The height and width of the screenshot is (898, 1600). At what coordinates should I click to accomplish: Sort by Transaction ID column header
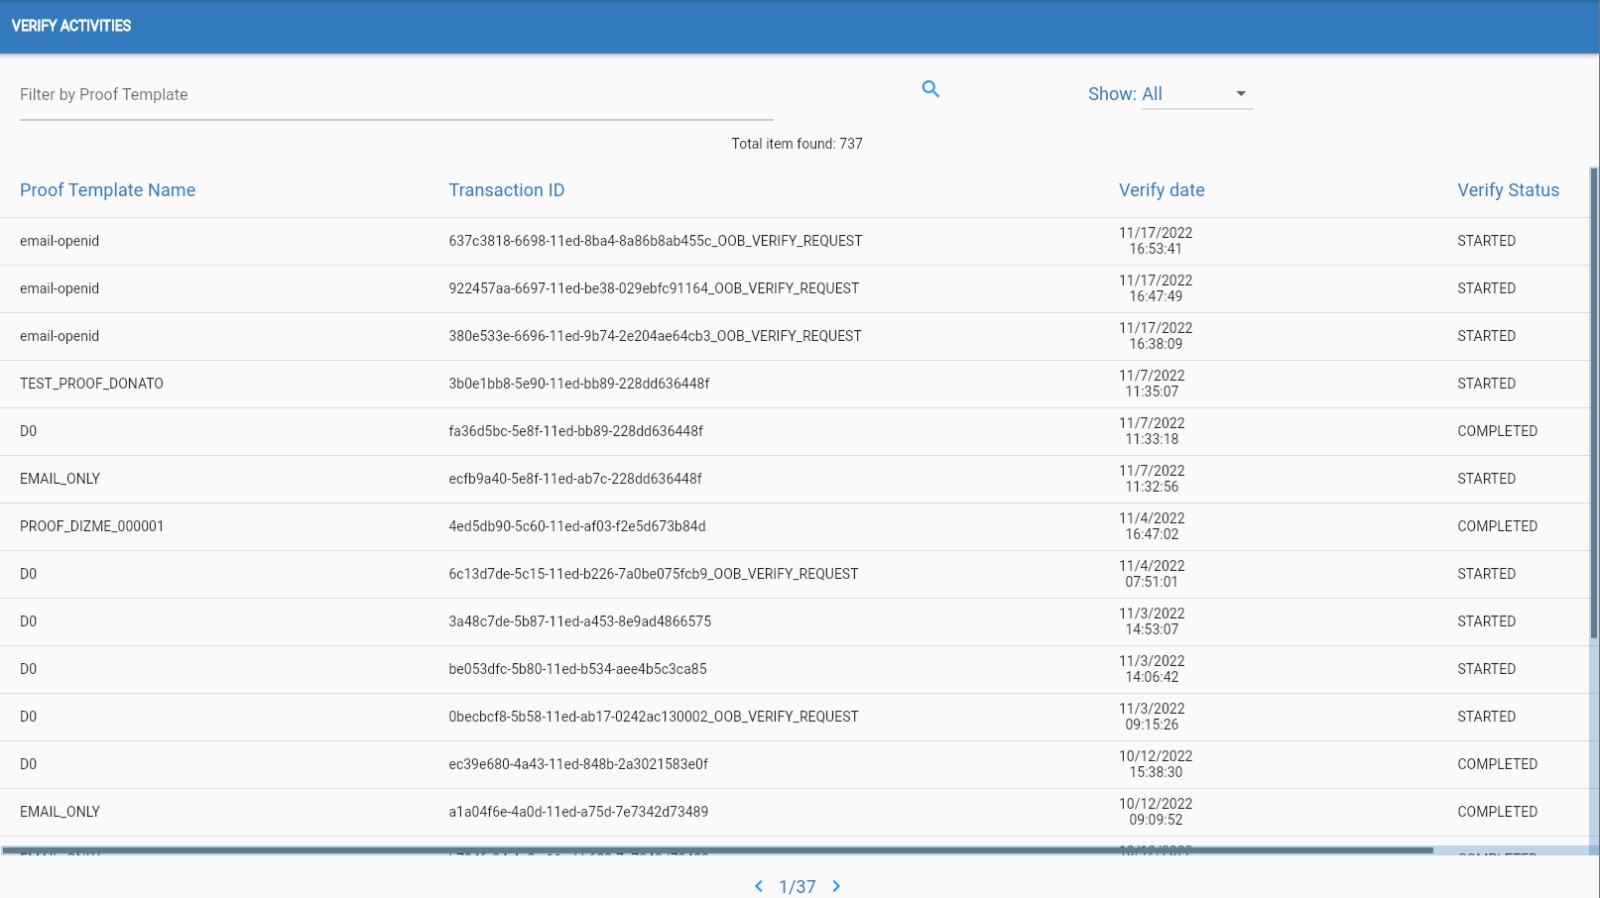[x=507, y=190]
